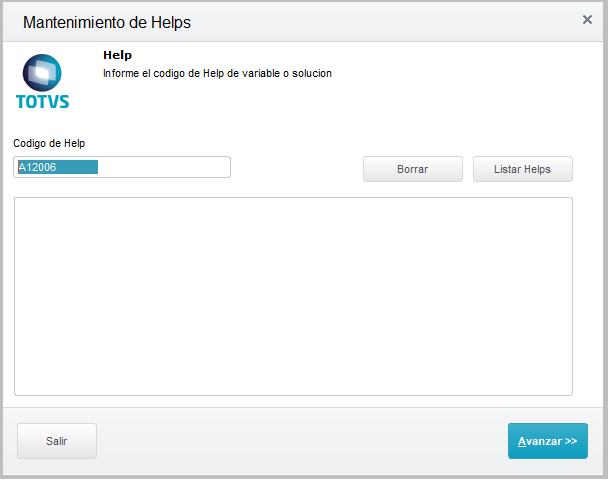Click the 'Help' heading text
Viewport: 608px width, 482px height.
point(117,55)
